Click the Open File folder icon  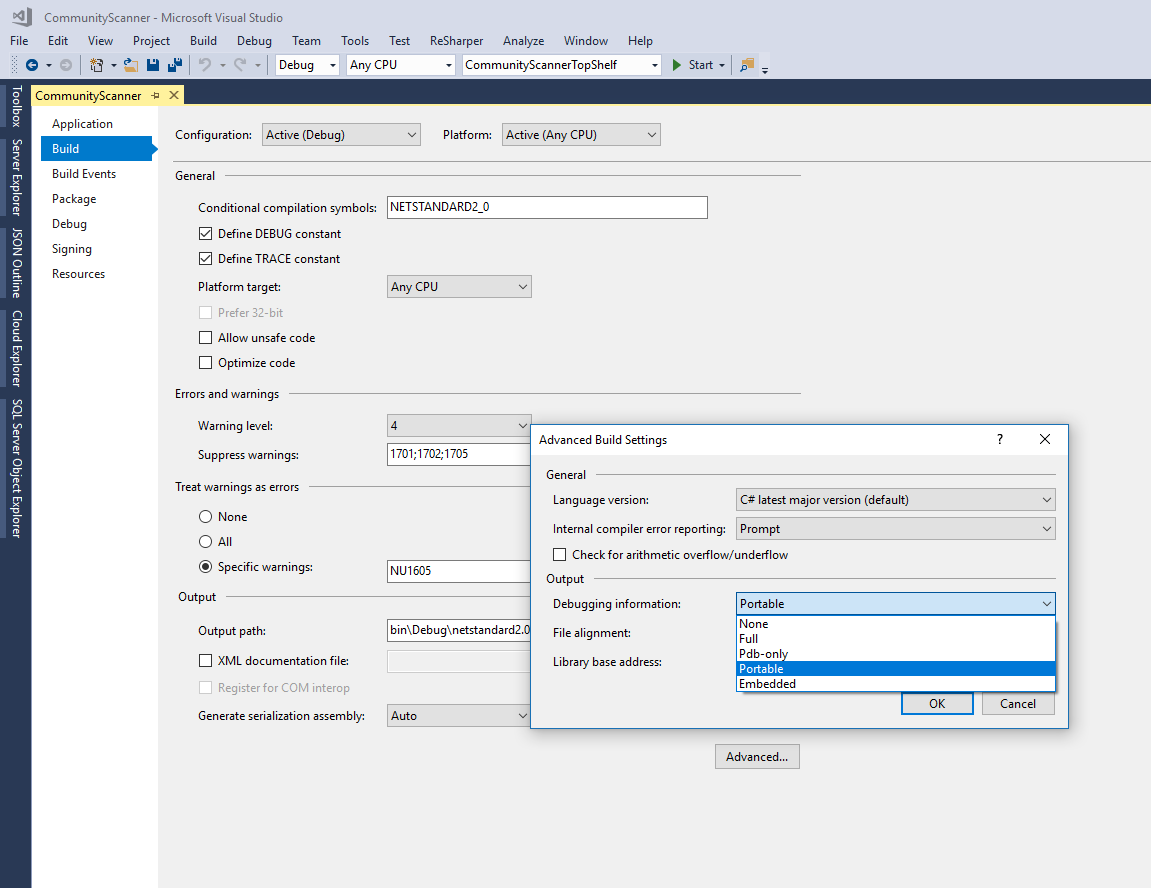[x=131, y=65]
